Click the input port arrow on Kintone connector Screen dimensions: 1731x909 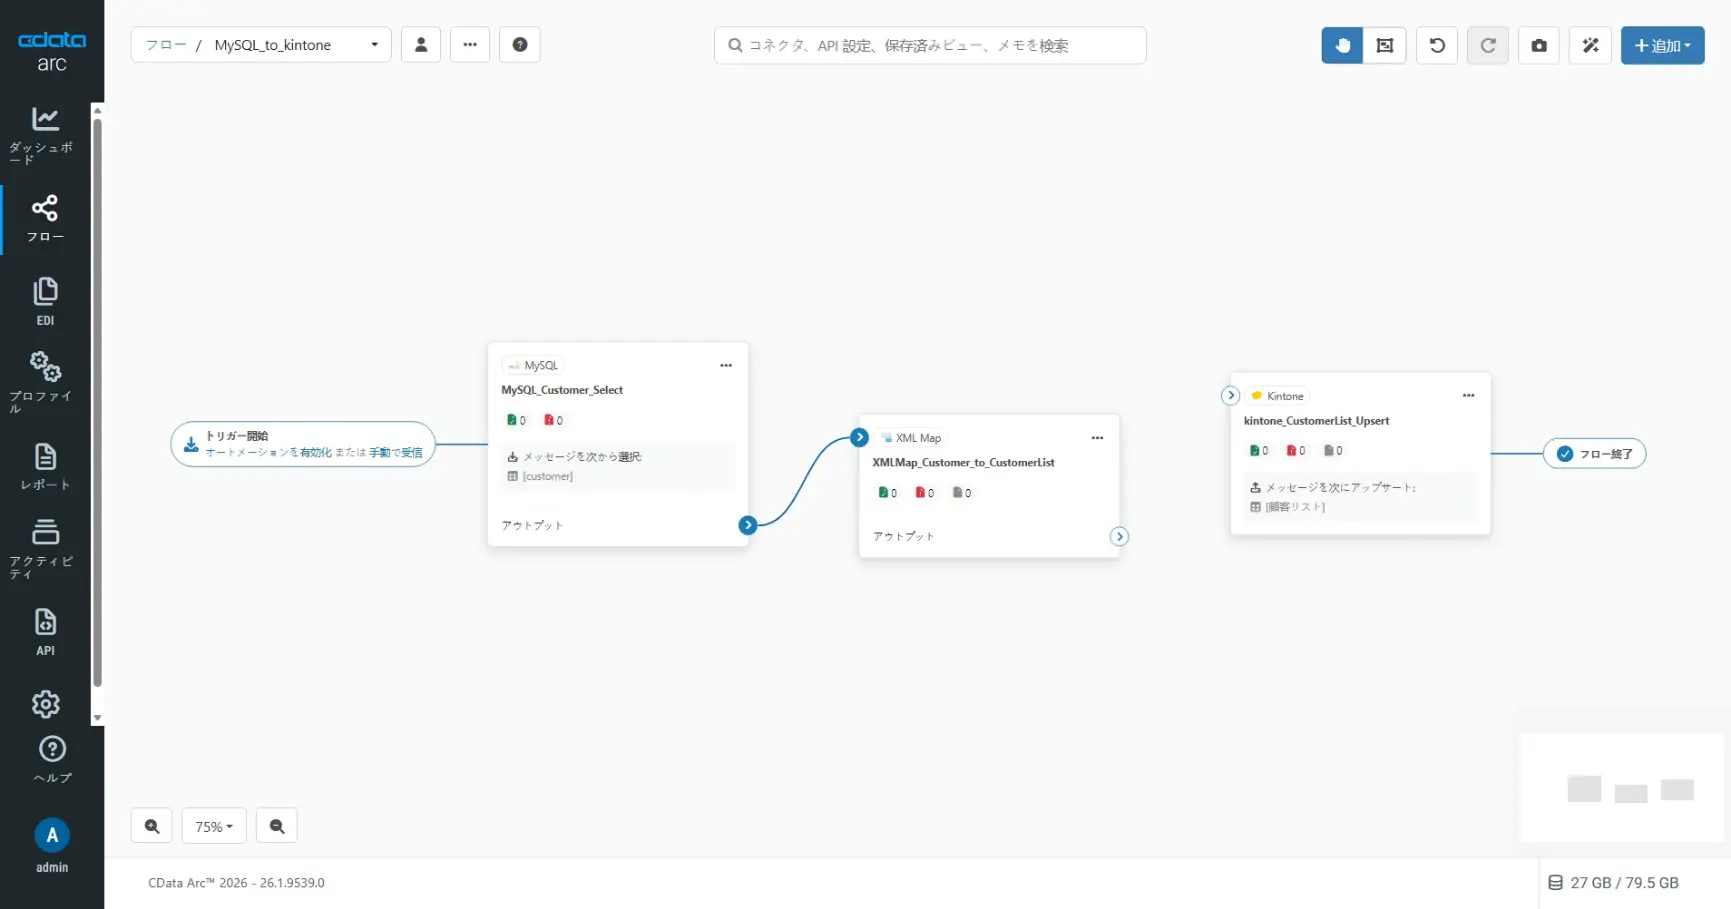pos(1231,395)
